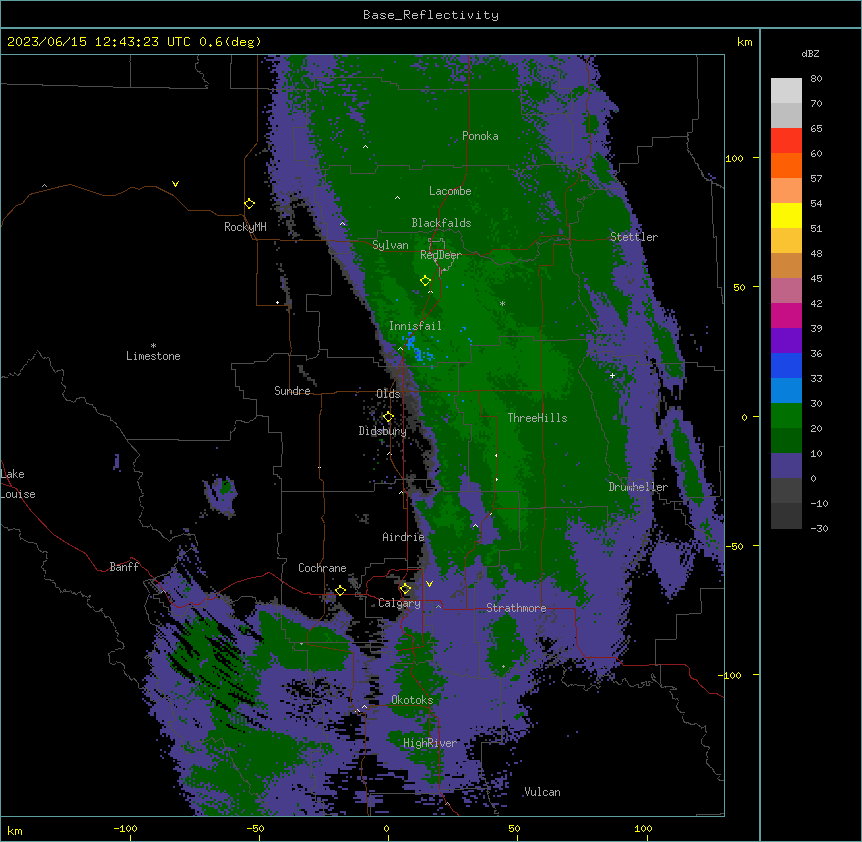
Task: Click the km label in bottom-left corner
Action: pyautogui.click(x=15, y=830)
